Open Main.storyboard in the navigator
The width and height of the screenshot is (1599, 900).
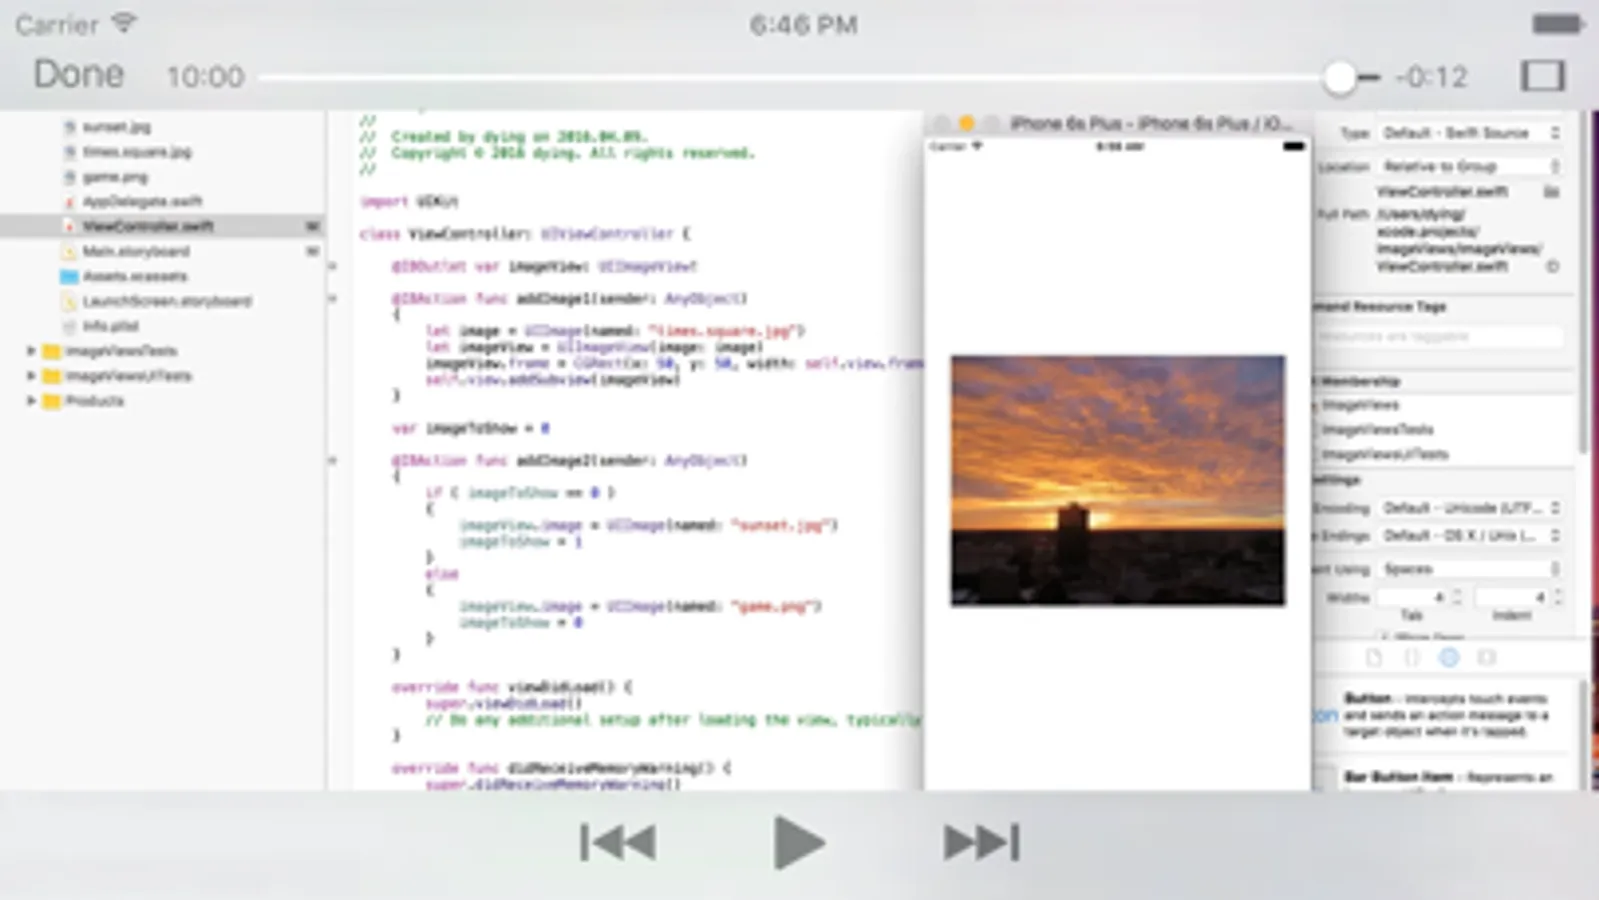click(x=136, y=251)
